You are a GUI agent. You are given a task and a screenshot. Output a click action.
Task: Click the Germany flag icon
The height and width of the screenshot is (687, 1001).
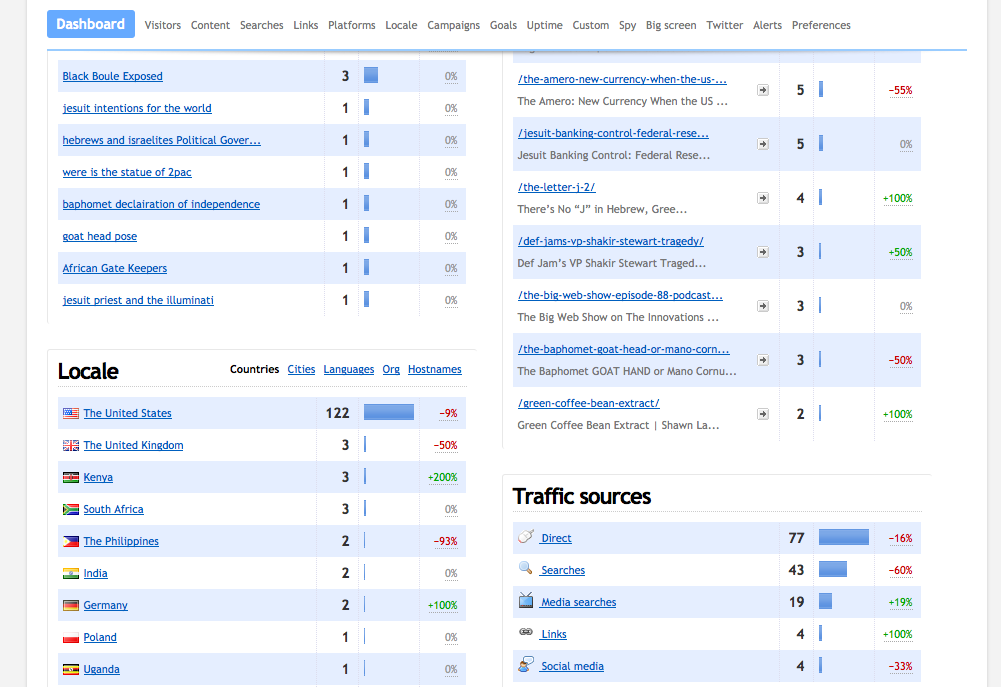[71, 605]
